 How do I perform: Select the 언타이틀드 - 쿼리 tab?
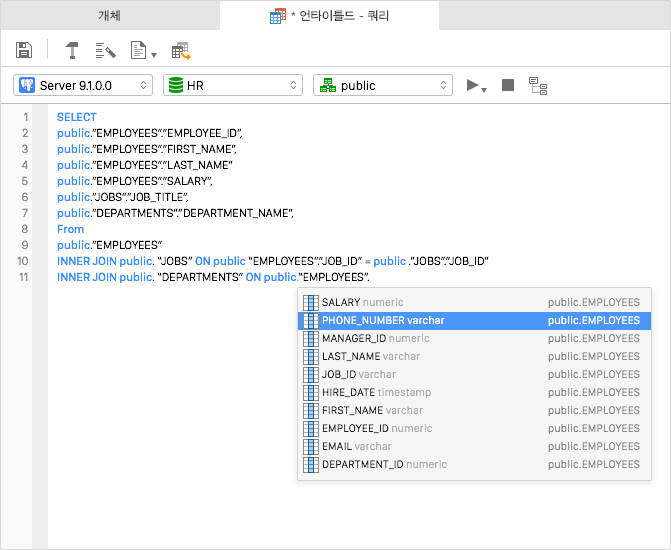point(334,16)
